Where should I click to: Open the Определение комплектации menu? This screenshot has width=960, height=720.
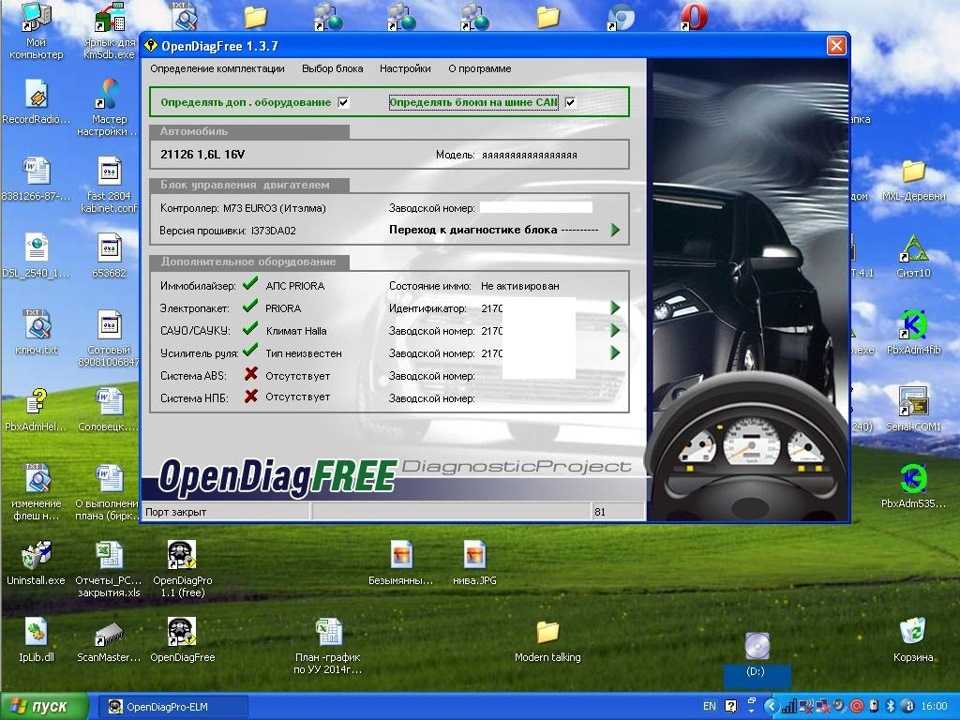217,69
